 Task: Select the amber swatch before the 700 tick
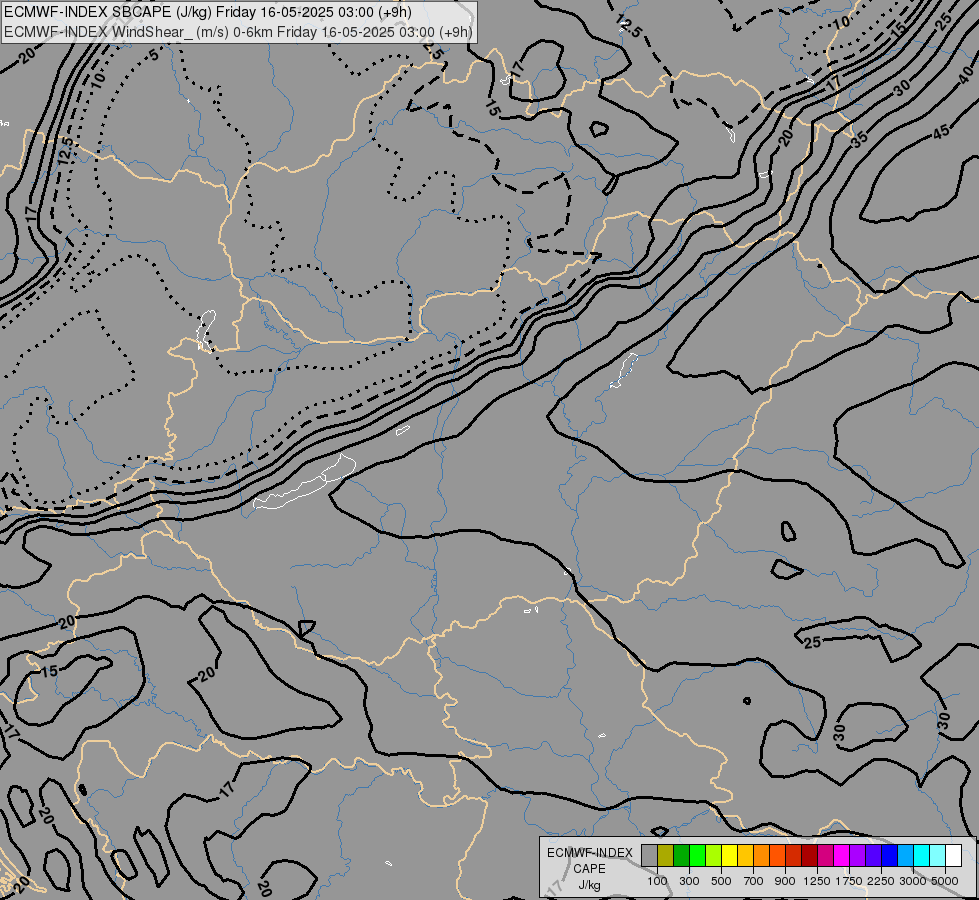tap(745, 855)
